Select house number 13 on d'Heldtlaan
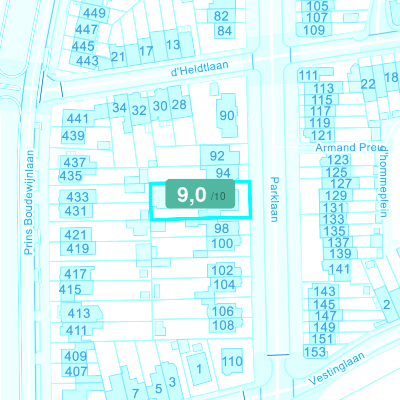 pos(173,45)
